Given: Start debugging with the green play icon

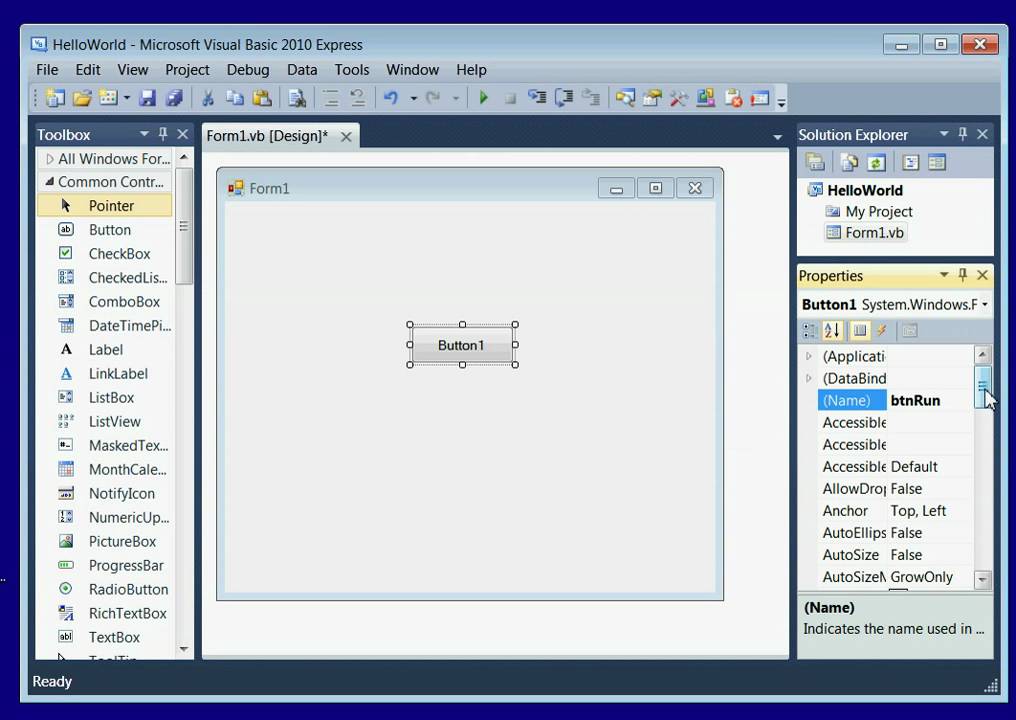Looking at the screenshot, I should [483, 98].
